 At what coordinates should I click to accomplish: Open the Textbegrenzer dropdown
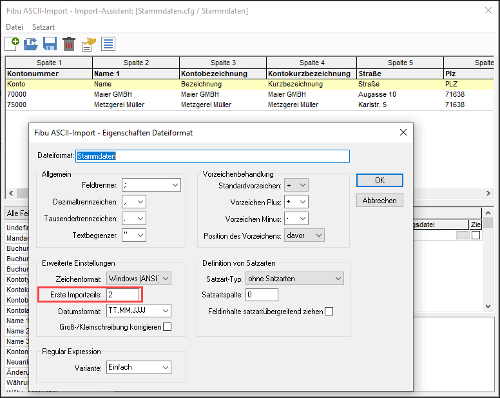coord(134,235)
